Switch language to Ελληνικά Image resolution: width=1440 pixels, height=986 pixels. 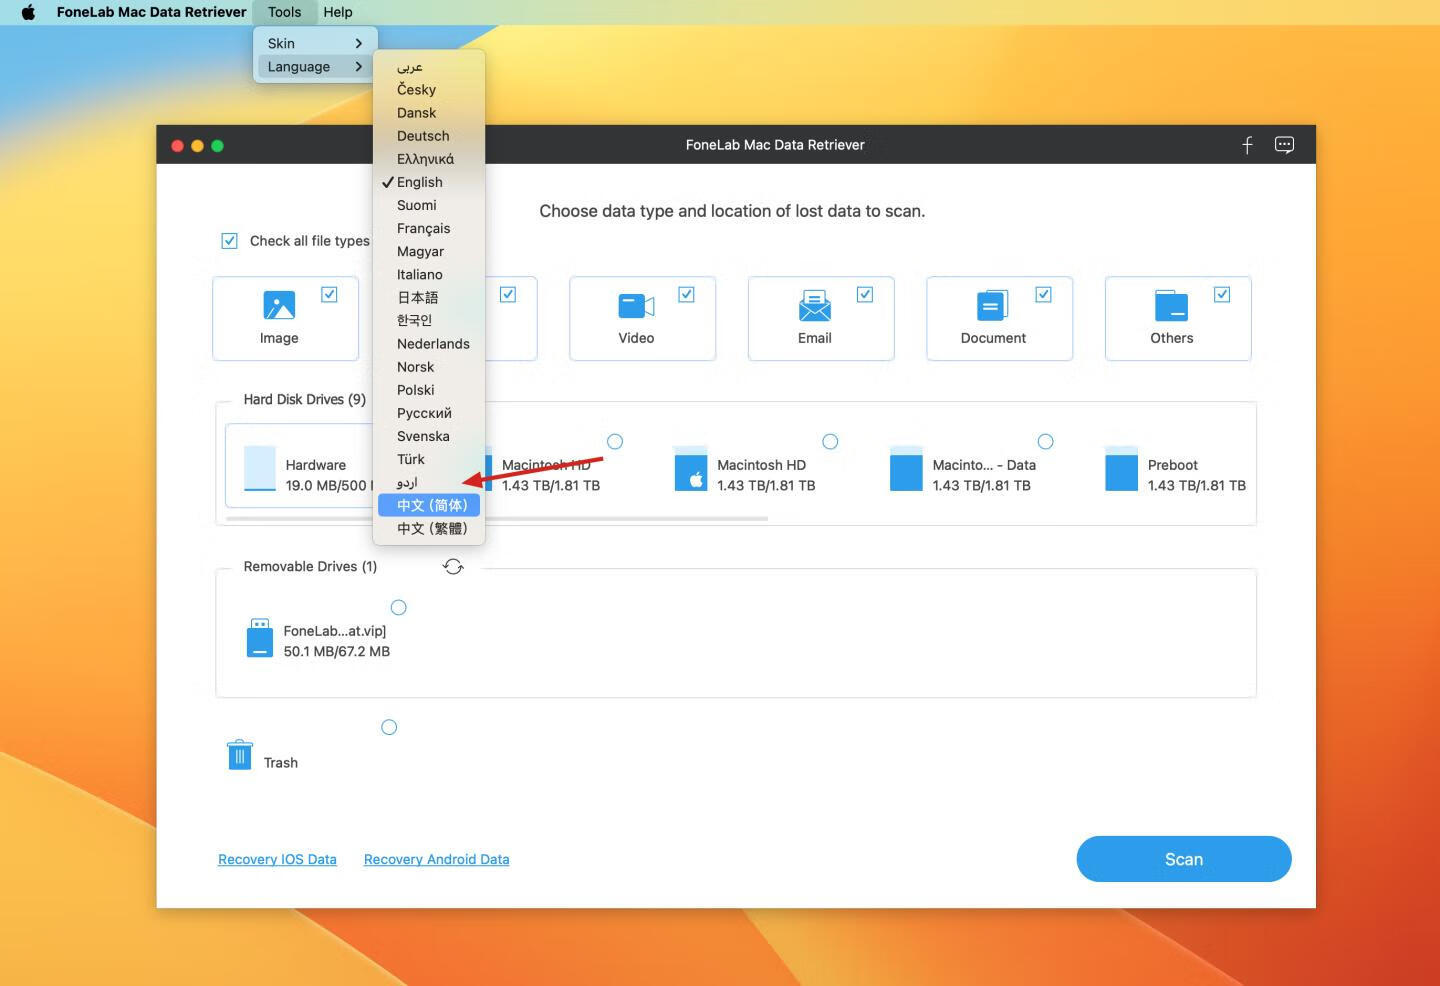(429, 159)
